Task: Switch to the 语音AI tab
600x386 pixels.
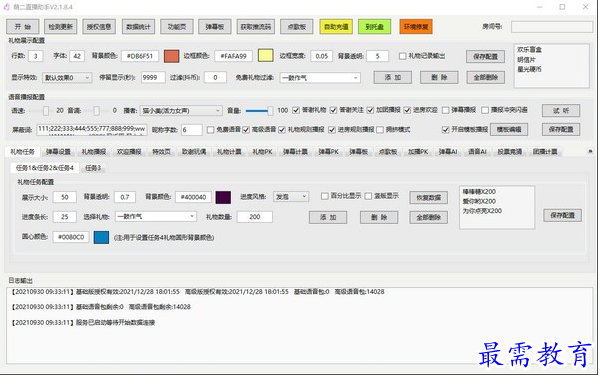Action: pyautogui.click(x=478, y=152)
